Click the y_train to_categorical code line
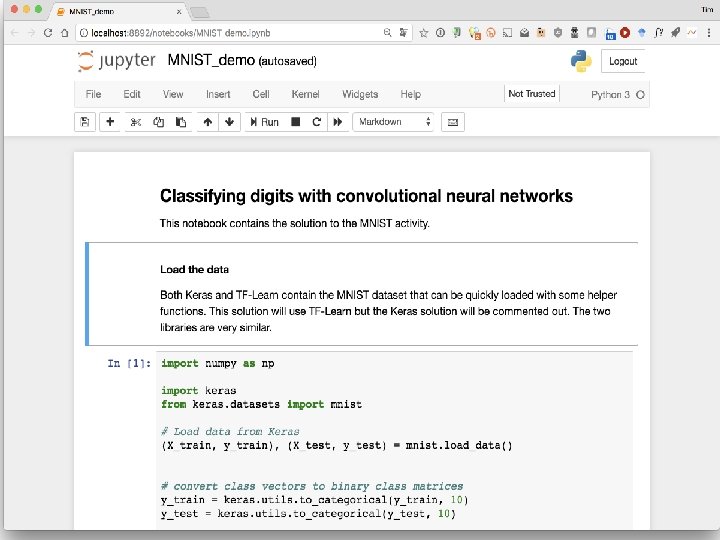The height and width of the screenshot is (540, 720). (x=315, y=500)
